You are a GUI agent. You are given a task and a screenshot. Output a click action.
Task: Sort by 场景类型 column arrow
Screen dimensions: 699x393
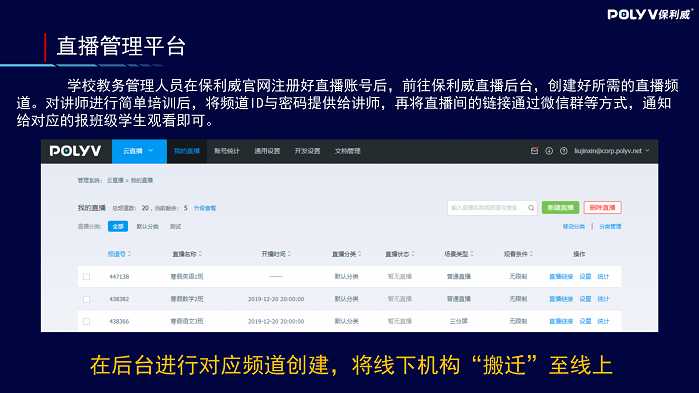click(472, 254)
